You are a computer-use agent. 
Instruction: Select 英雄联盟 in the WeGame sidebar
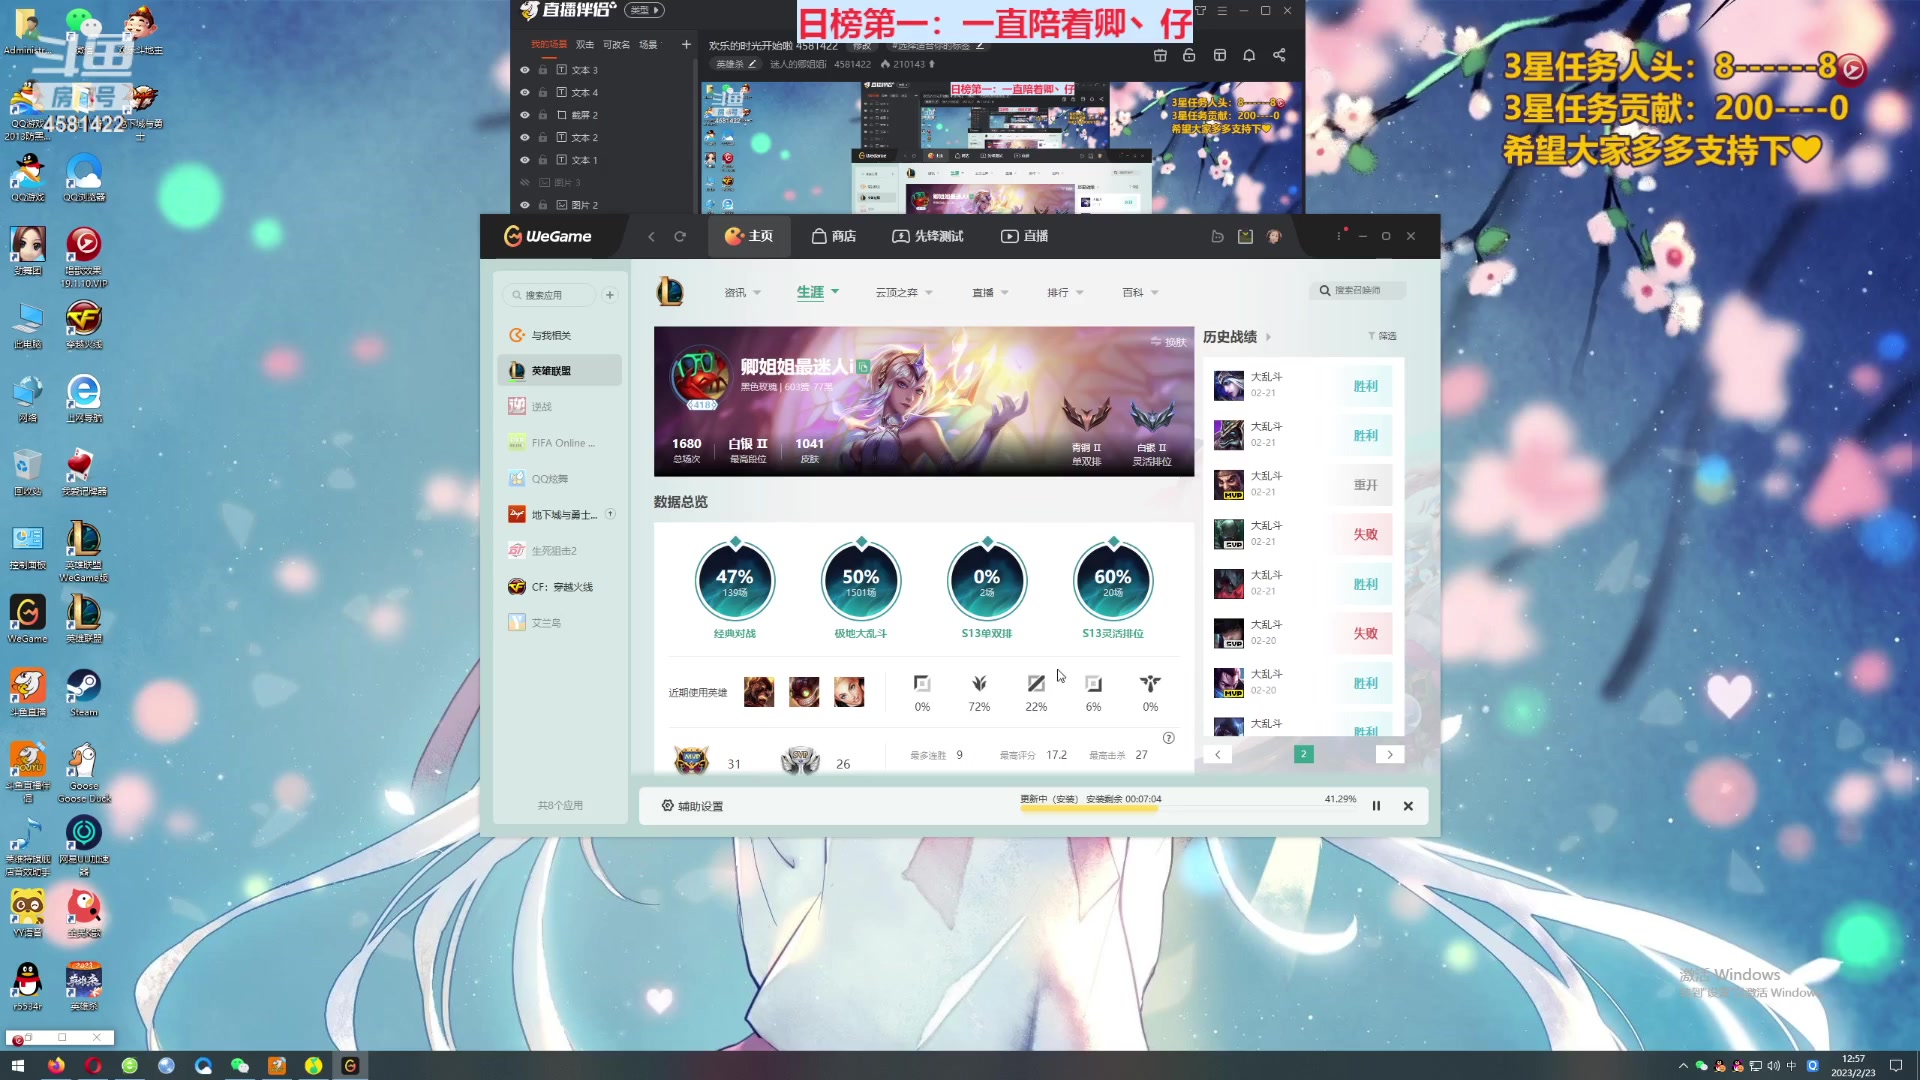pos(559,371)
